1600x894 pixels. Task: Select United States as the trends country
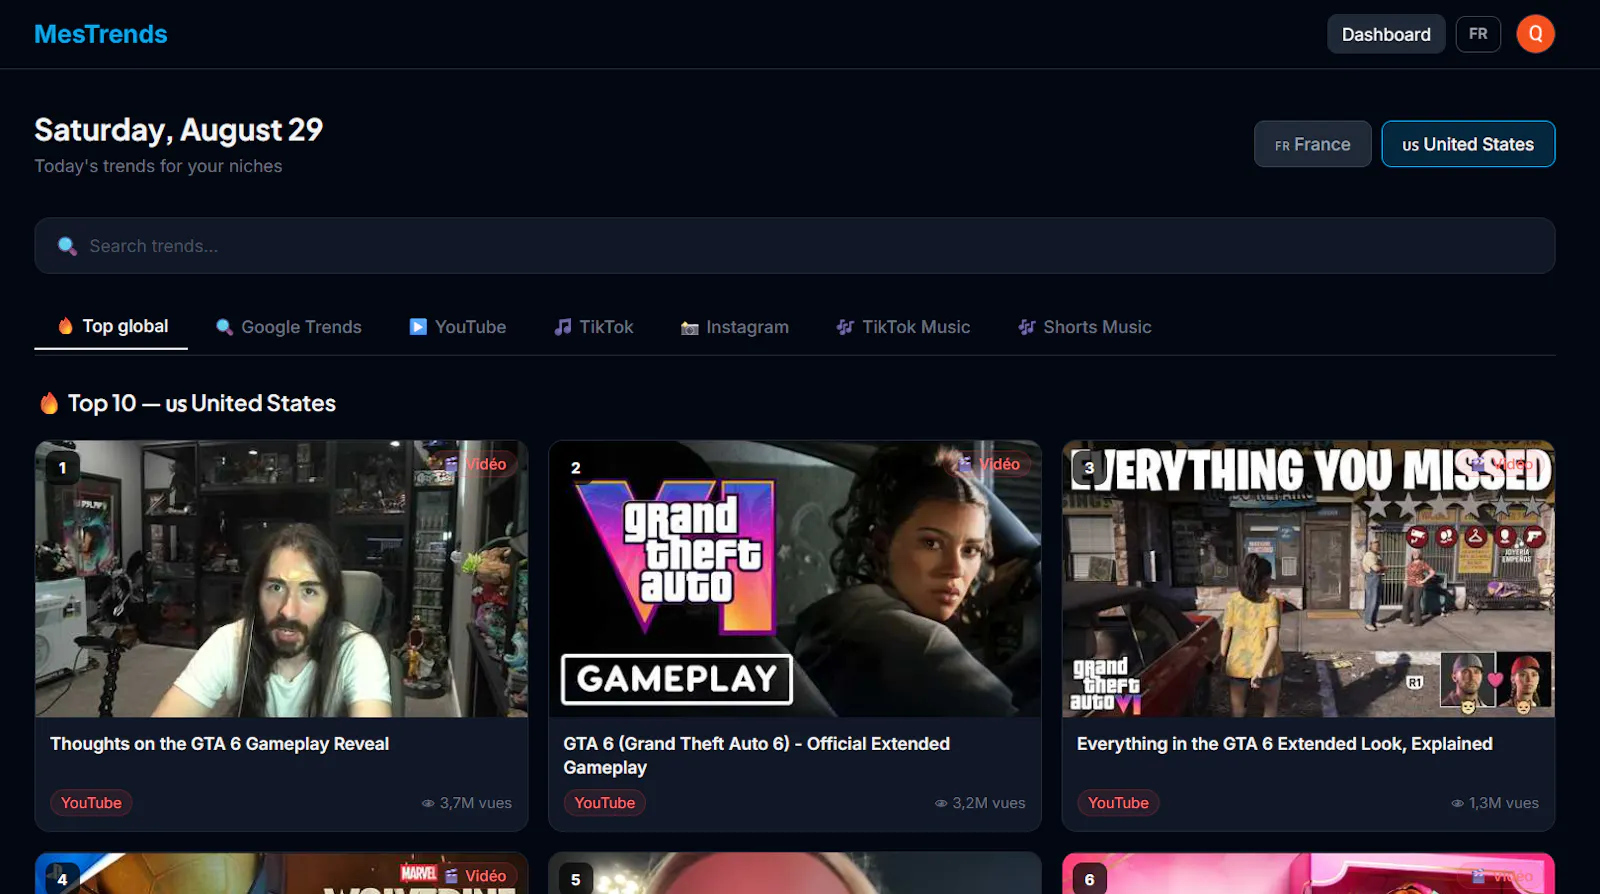1468,144
